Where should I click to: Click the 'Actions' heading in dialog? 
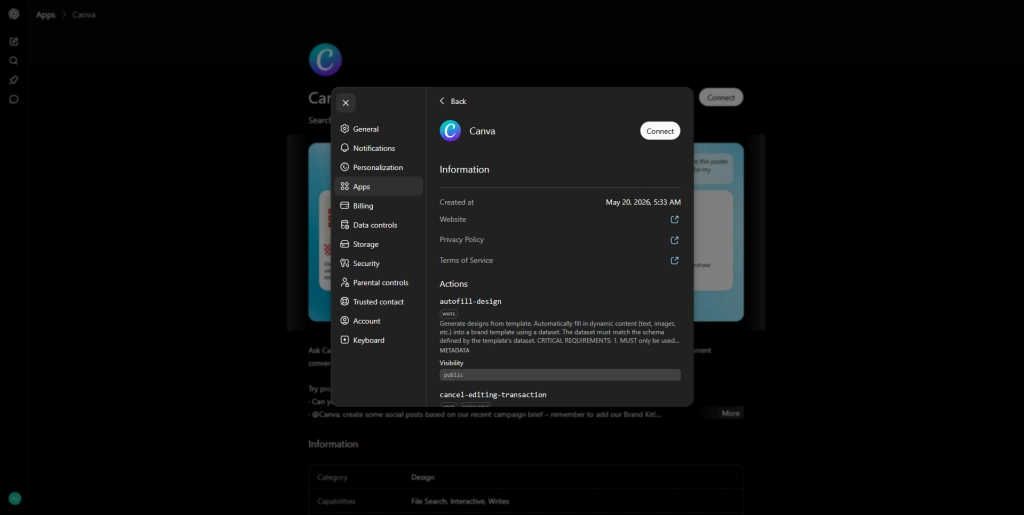(x=453, y=284)
